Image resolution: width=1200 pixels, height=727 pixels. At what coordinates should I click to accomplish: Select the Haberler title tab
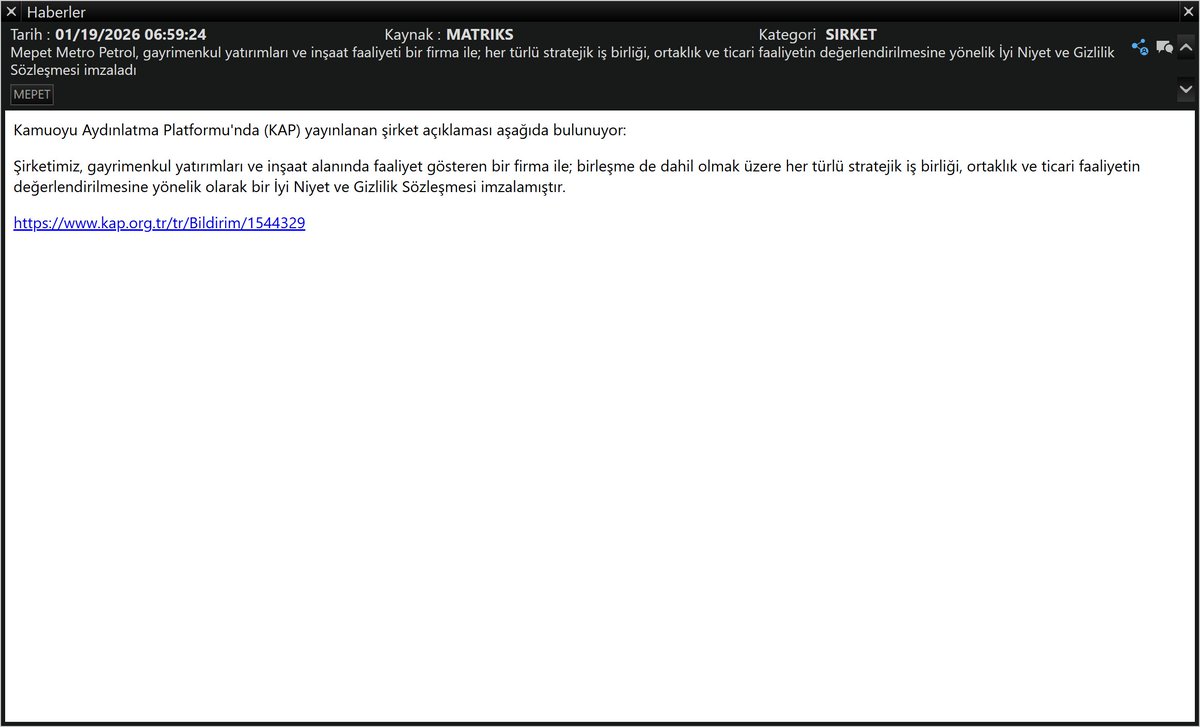click(56, 11)
